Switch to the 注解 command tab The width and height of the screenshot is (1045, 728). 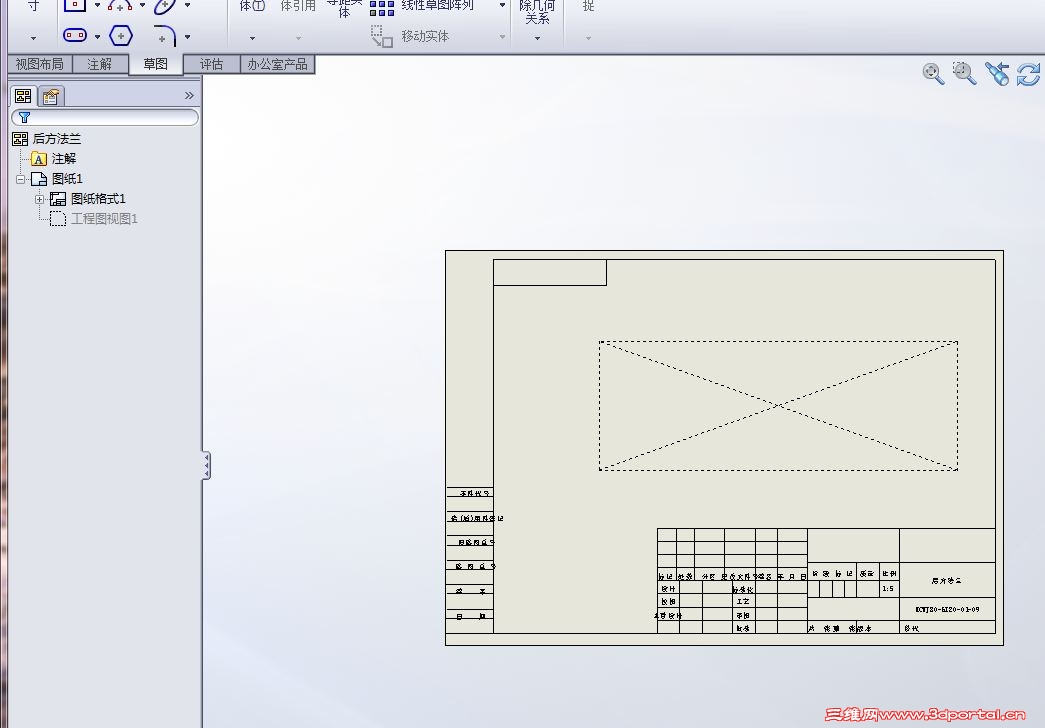99,64
